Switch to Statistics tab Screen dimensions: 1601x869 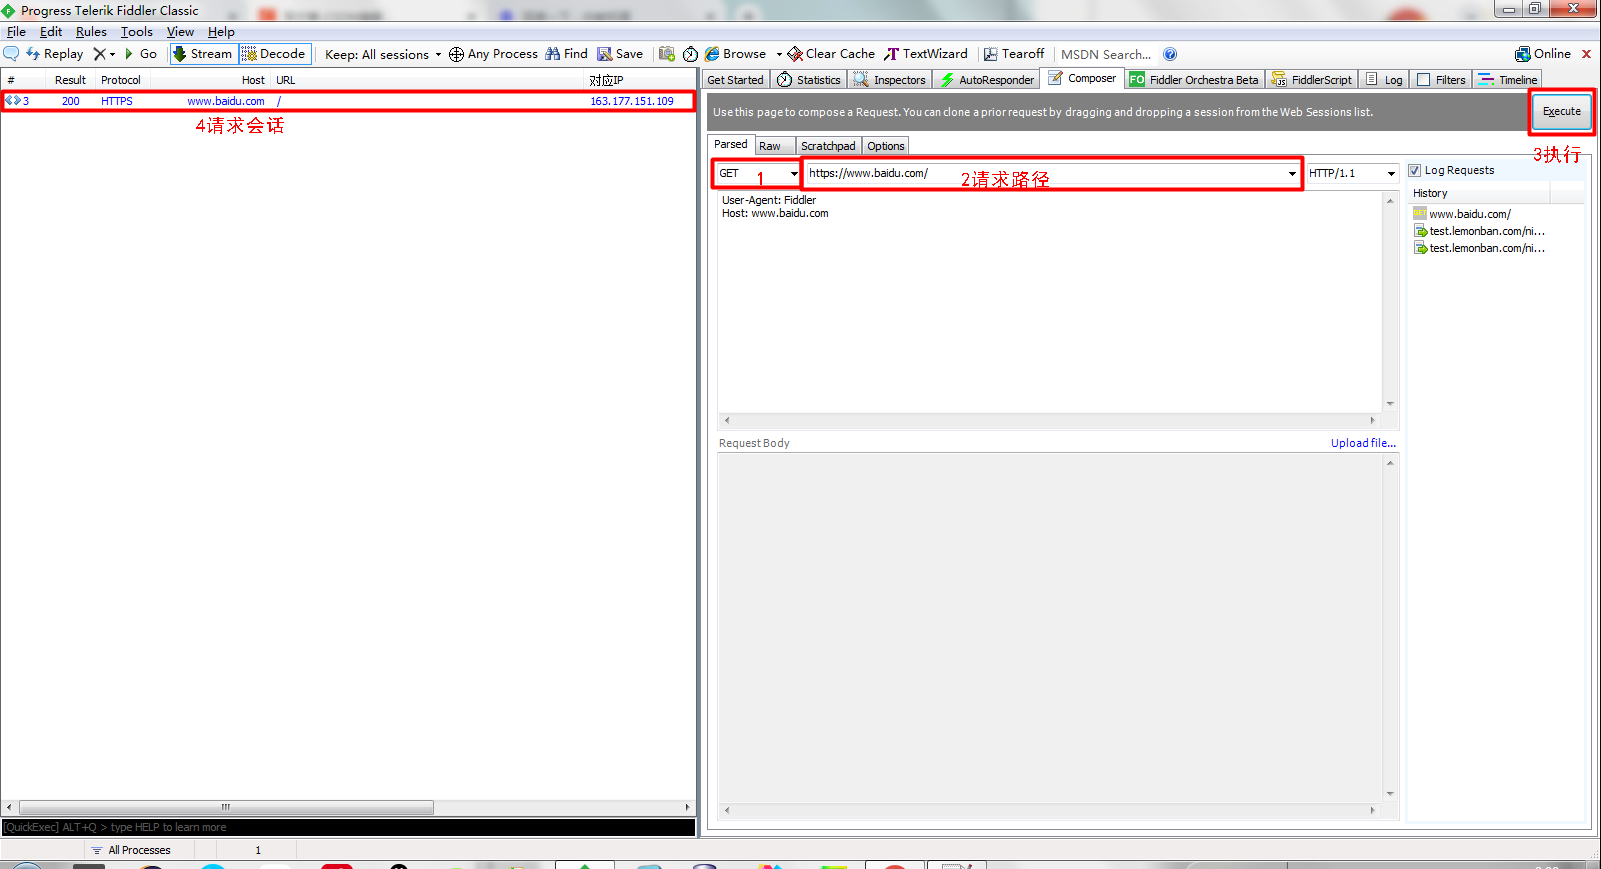click(810, 80)
